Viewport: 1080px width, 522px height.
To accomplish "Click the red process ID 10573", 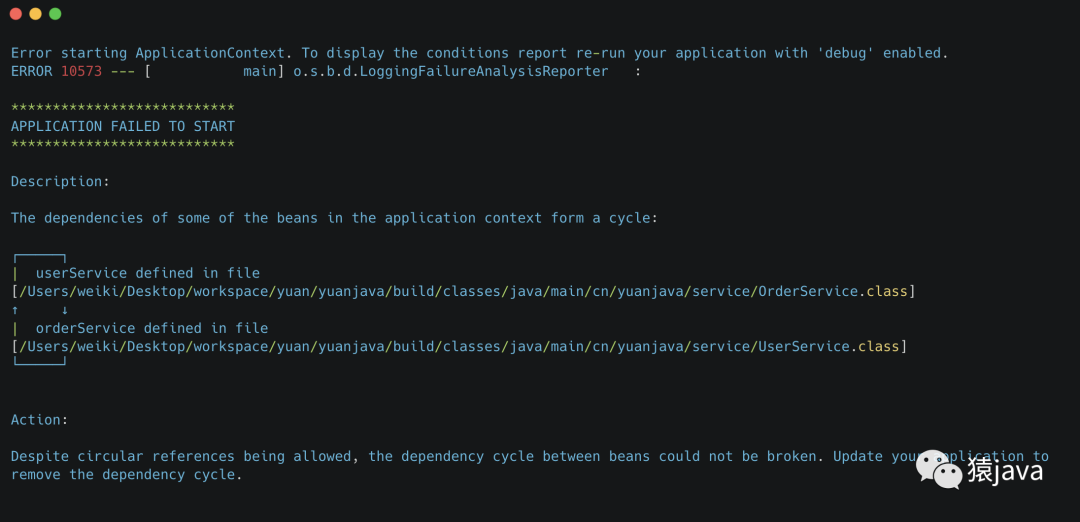I will [x=81, y=71].
